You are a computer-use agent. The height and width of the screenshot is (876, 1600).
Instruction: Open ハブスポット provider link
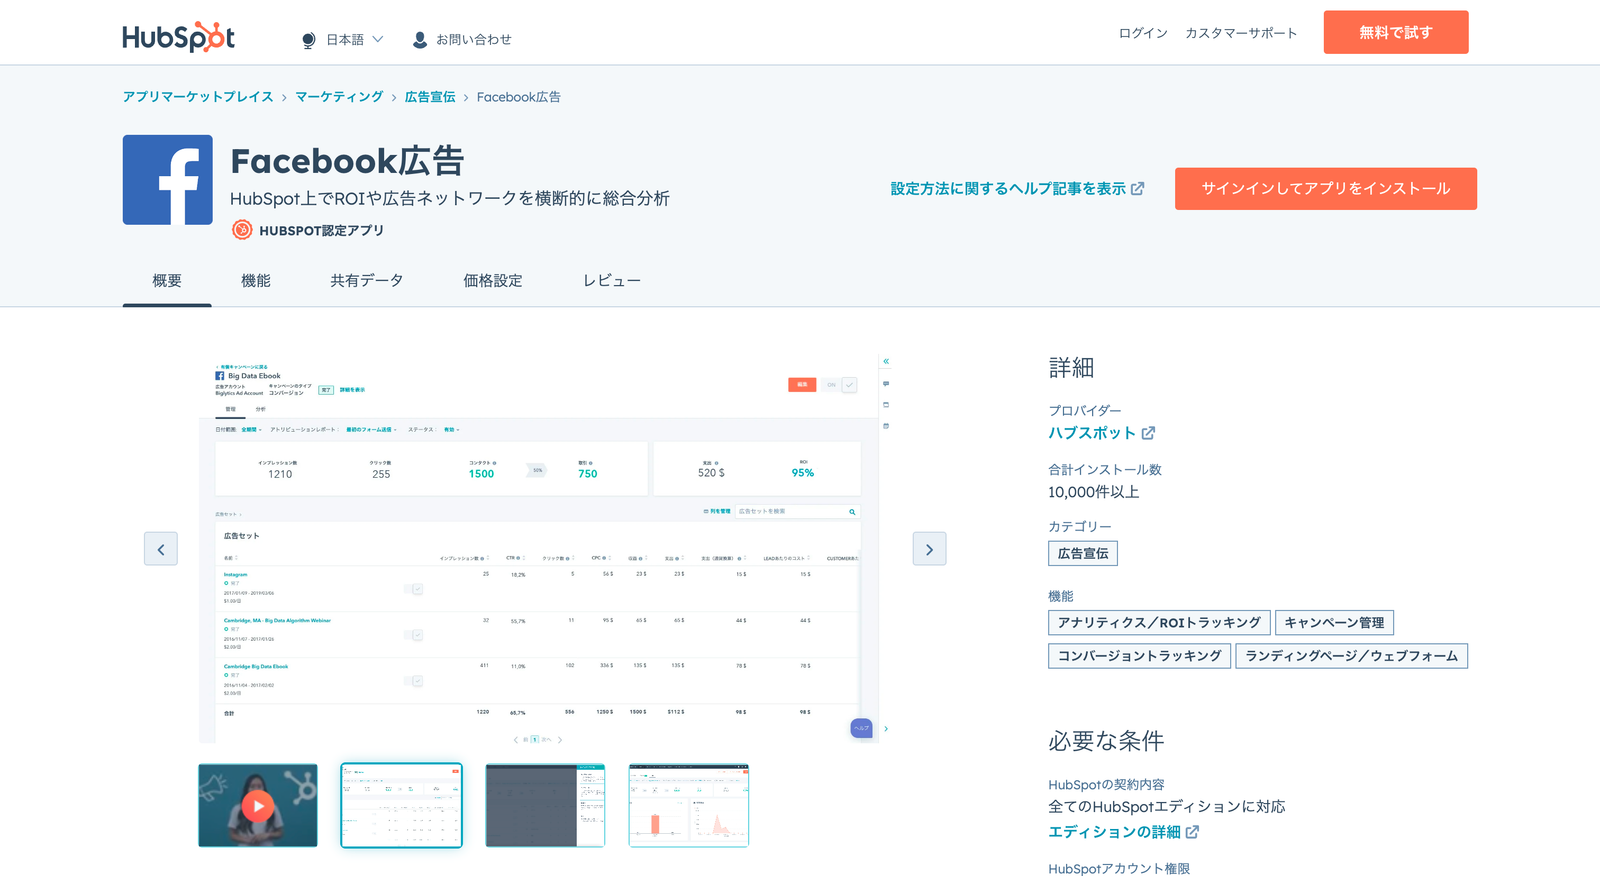(x=1092, y=433)
